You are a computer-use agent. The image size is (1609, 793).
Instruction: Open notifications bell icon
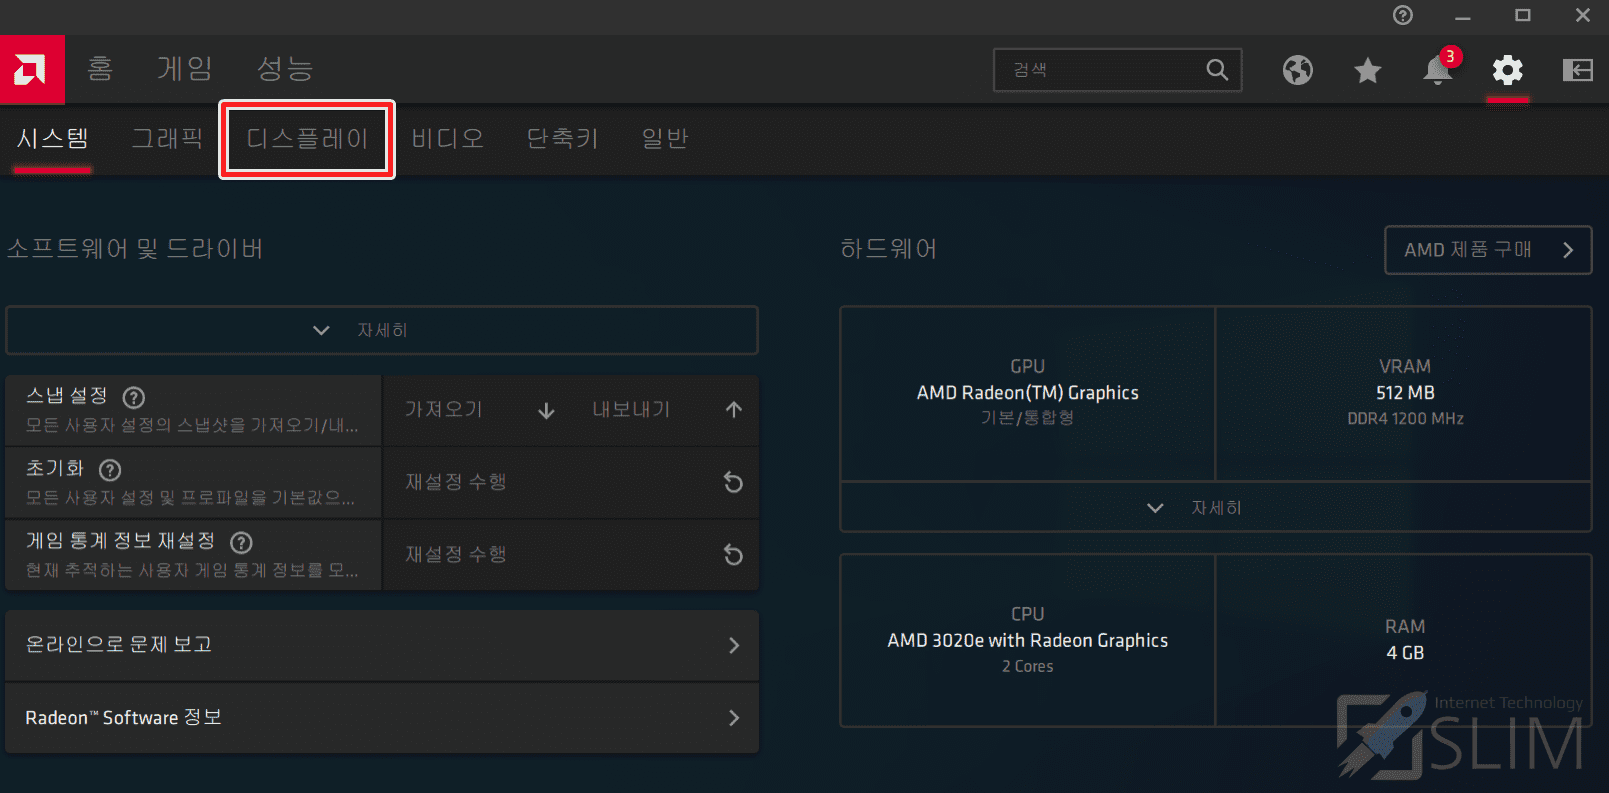(1438, 70)
